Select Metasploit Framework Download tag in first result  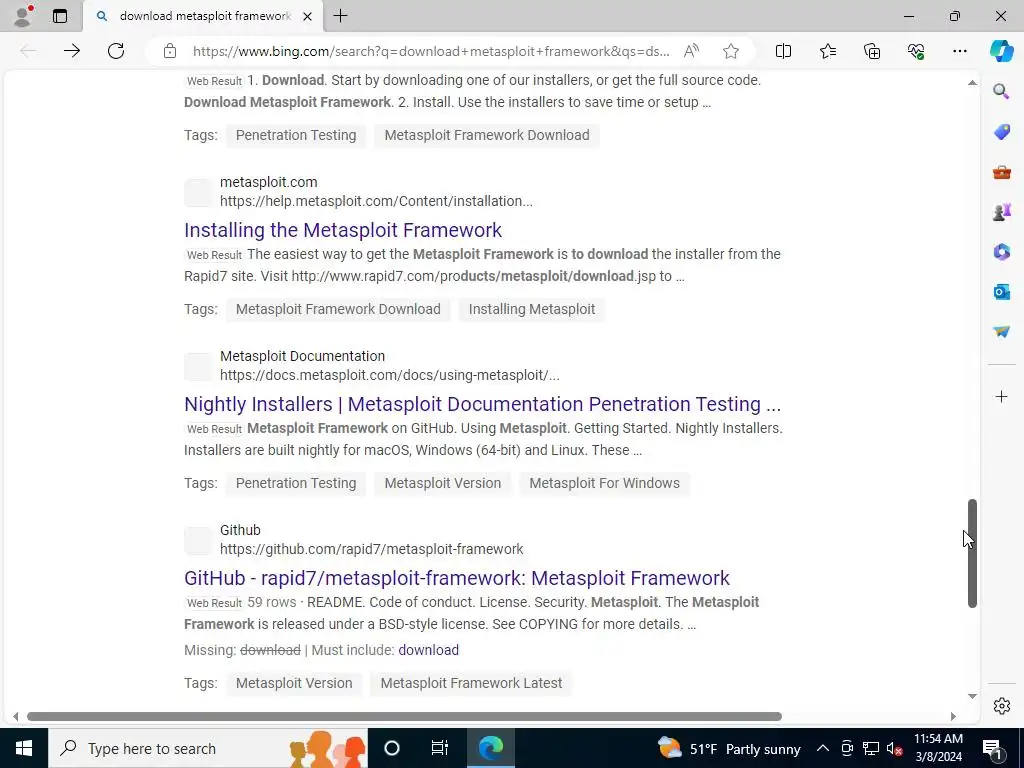[487, 135]
